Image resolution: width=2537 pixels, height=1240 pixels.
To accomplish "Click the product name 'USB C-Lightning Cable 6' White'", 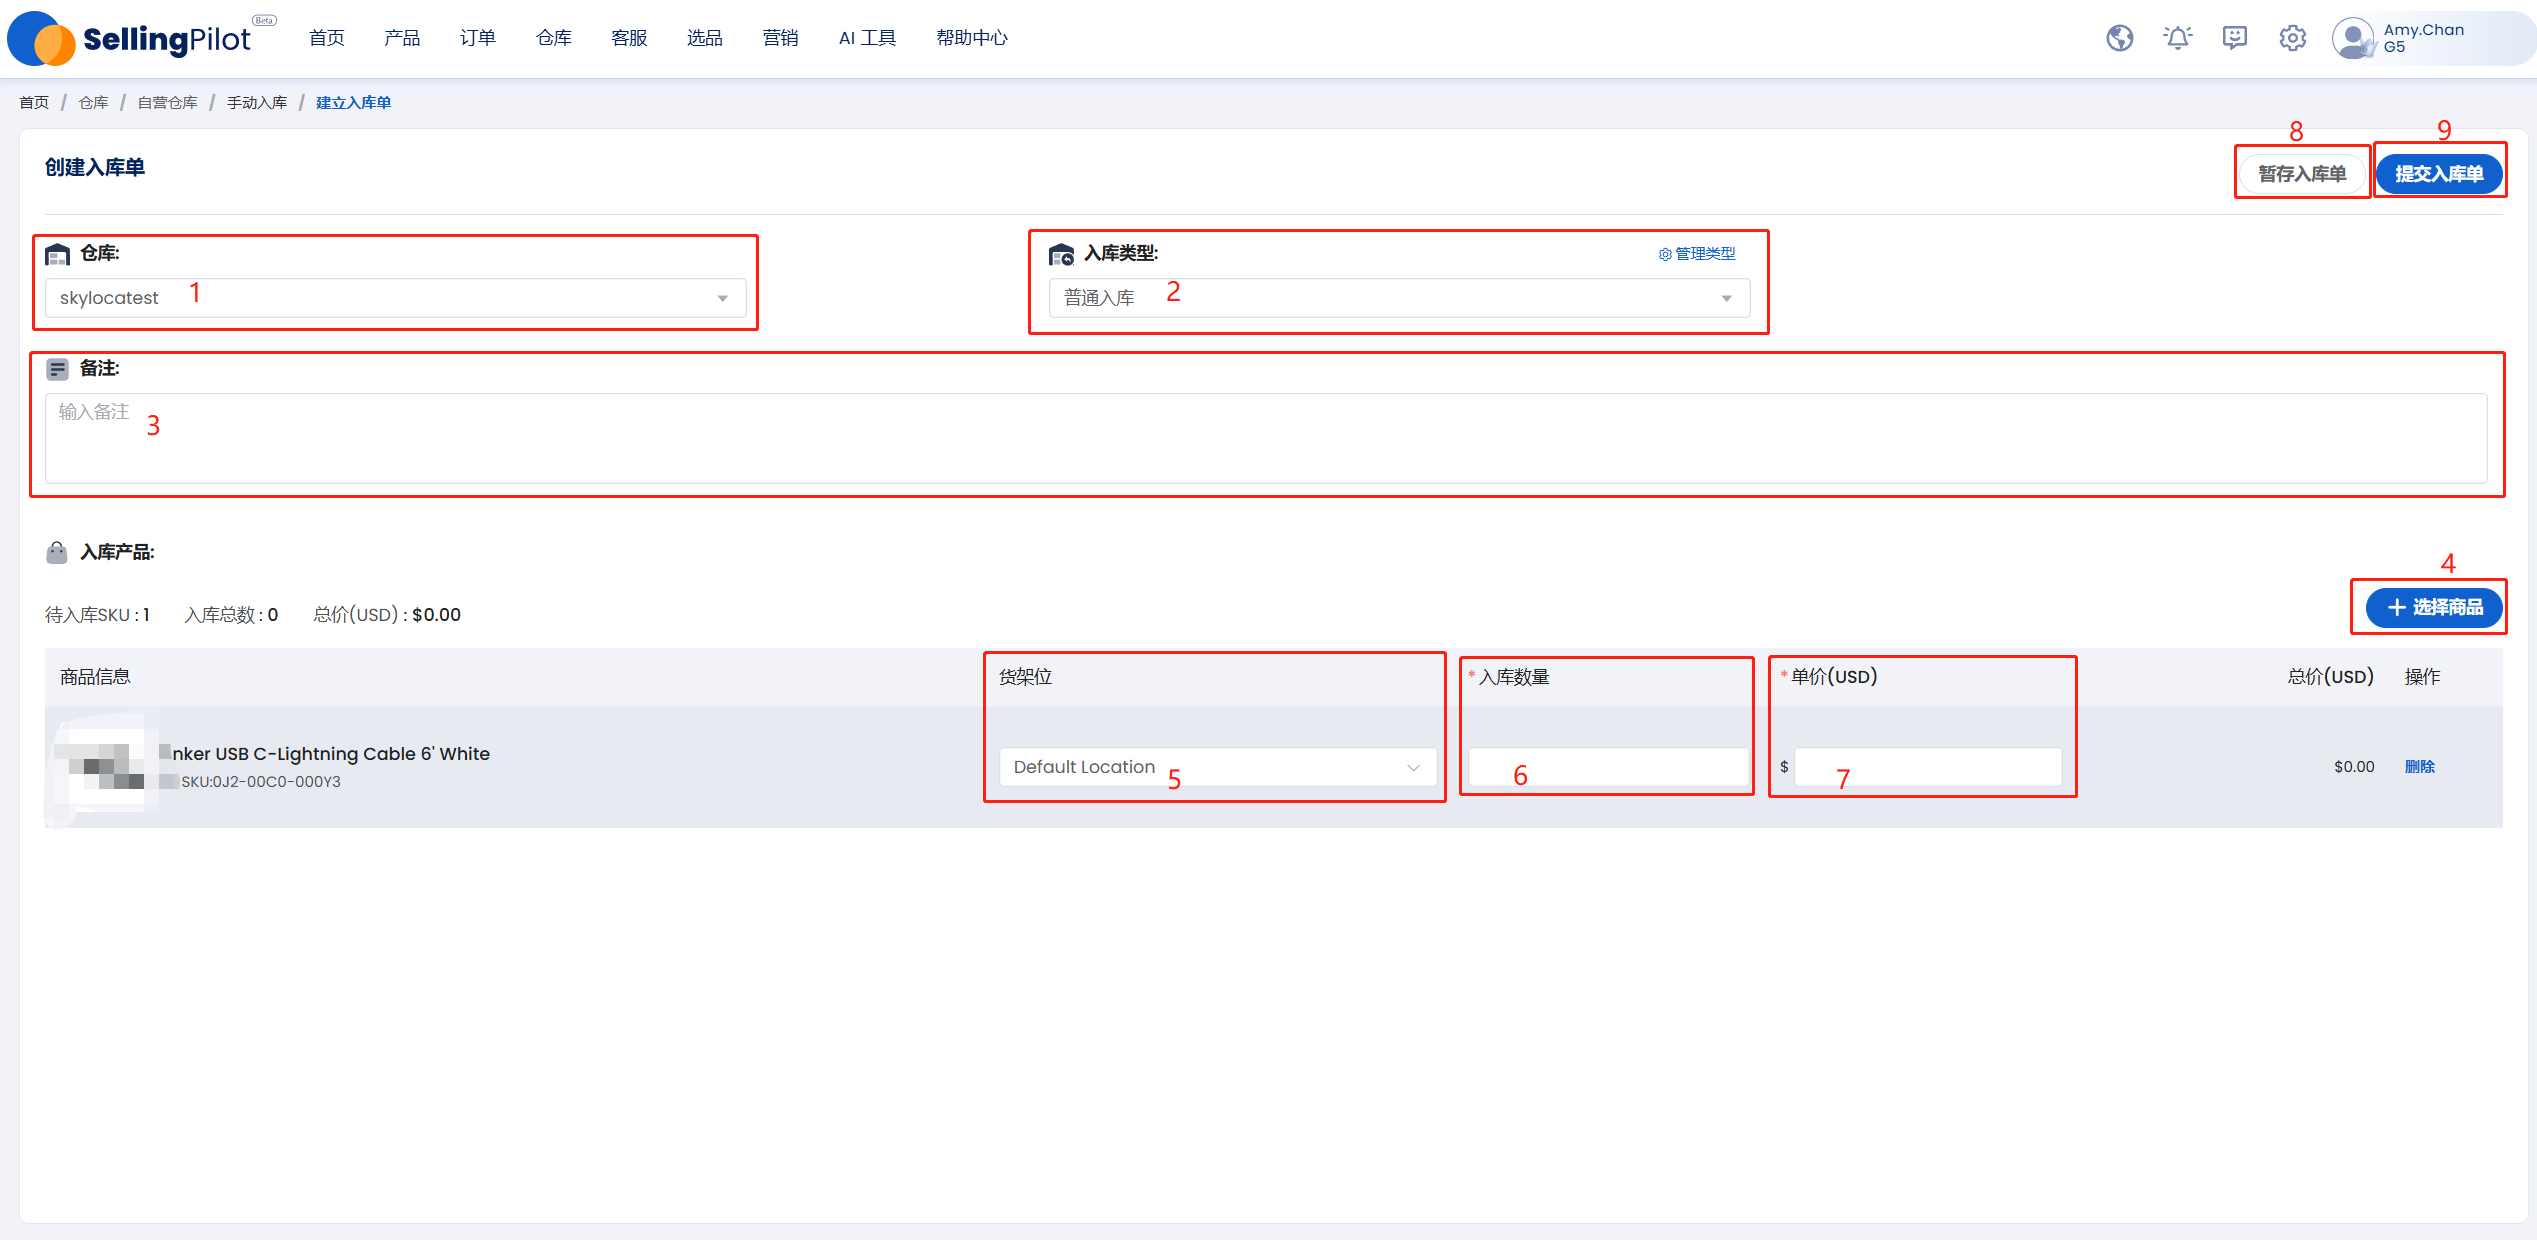I will (352, 754).
